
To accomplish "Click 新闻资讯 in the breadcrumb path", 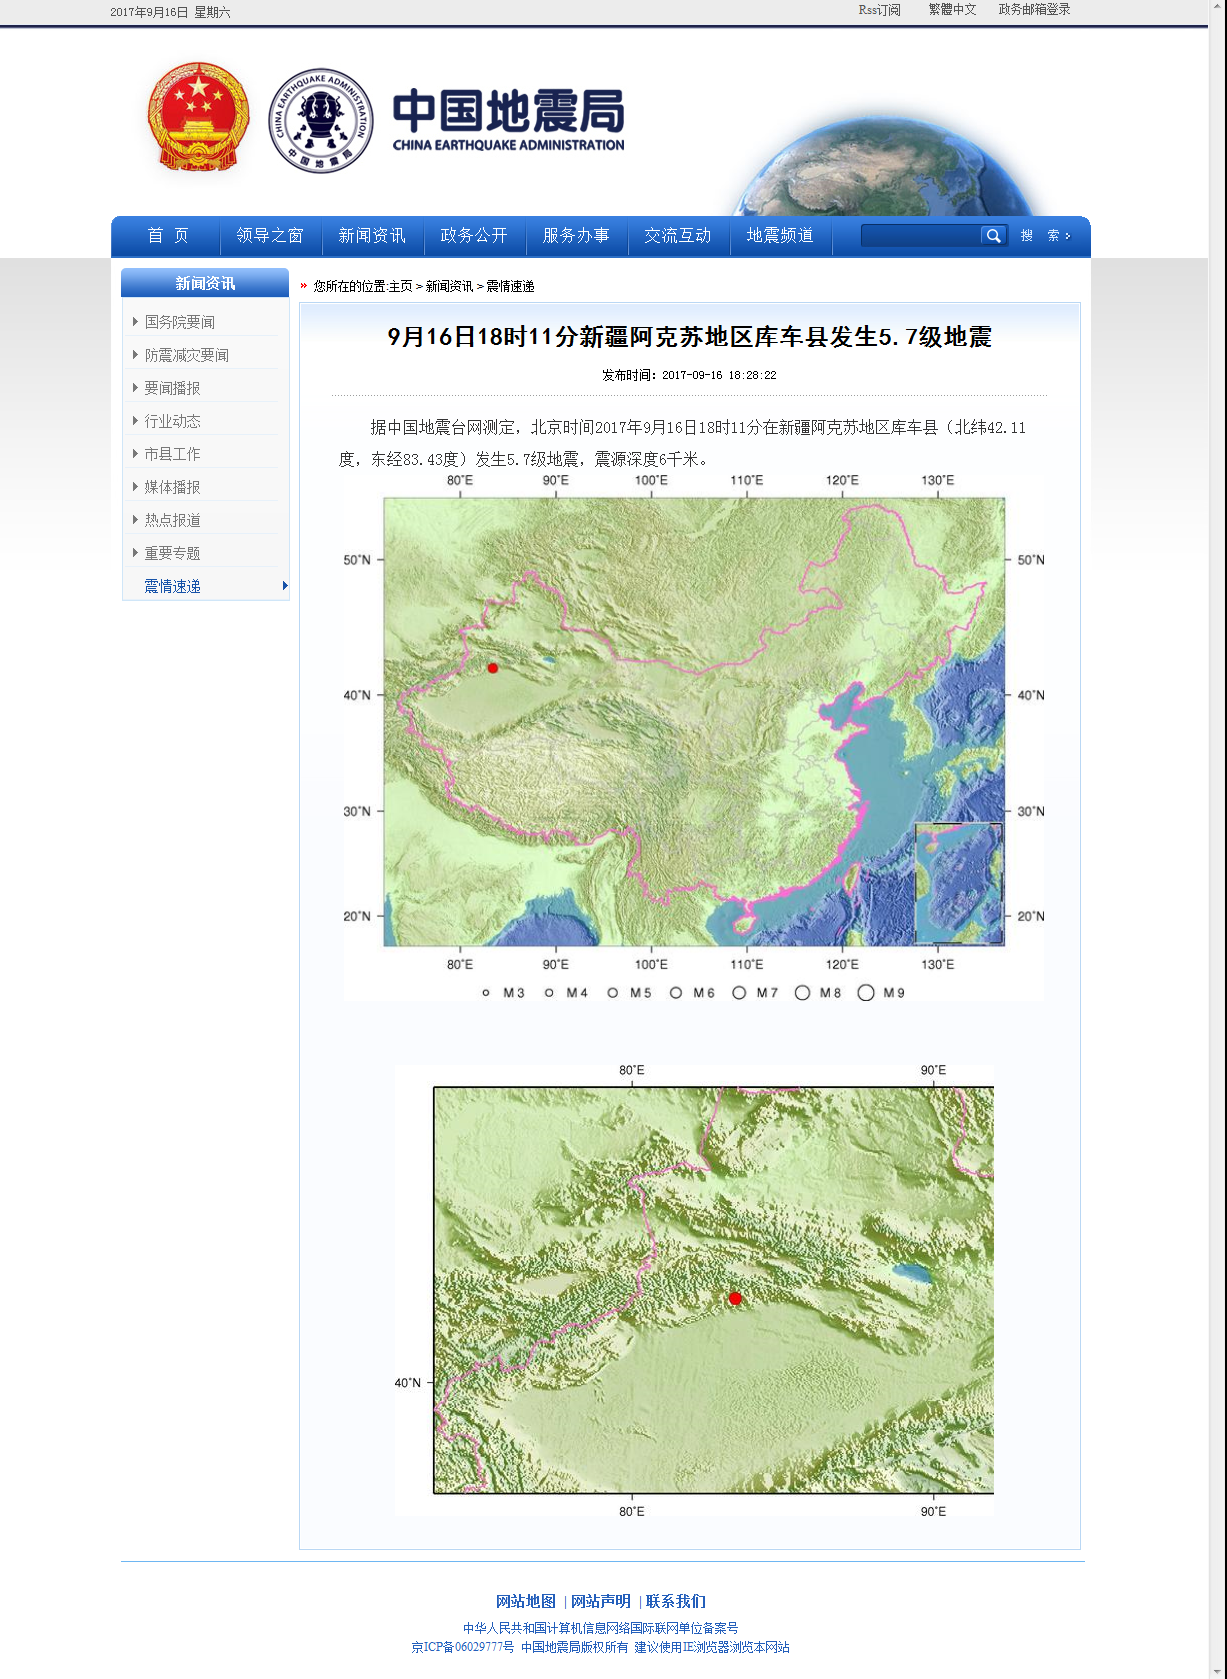I will click(449, 287).
